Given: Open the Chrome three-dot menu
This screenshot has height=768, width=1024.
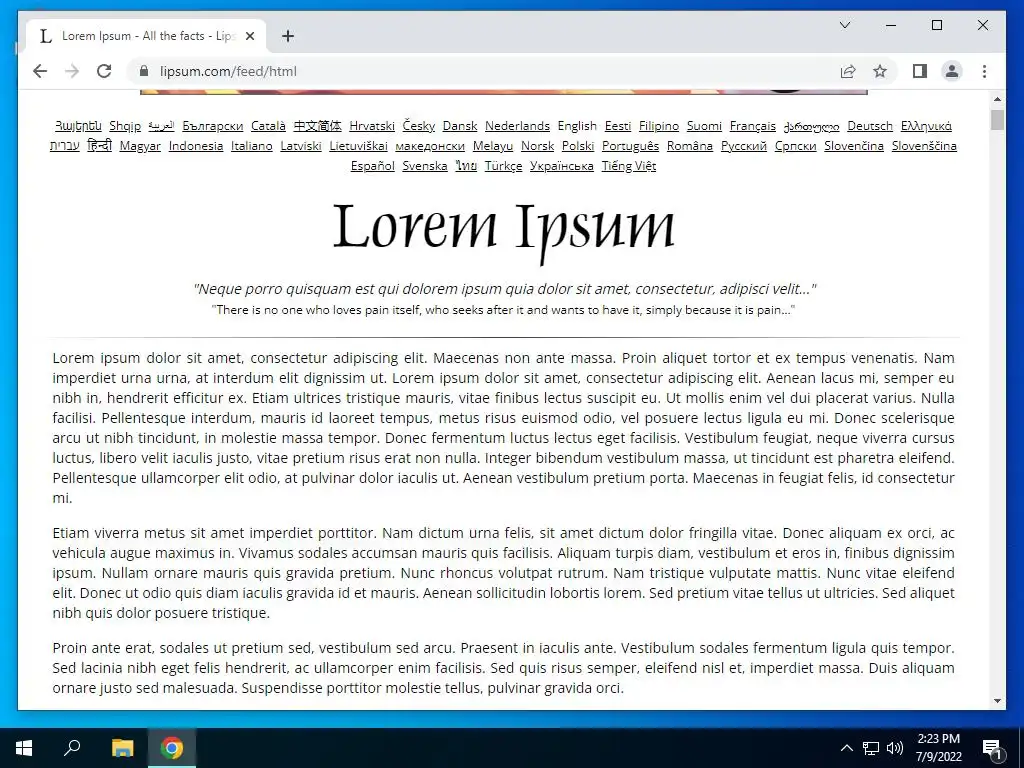Looking at the screenshot, I should [x=984, y=71].
